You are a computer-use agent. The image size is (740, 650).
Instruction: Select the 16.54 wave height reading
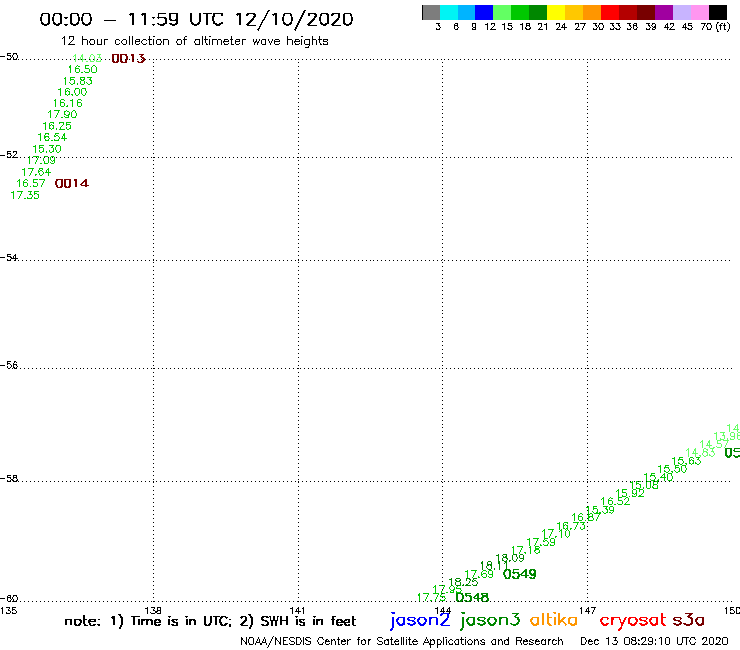(52, 137)
